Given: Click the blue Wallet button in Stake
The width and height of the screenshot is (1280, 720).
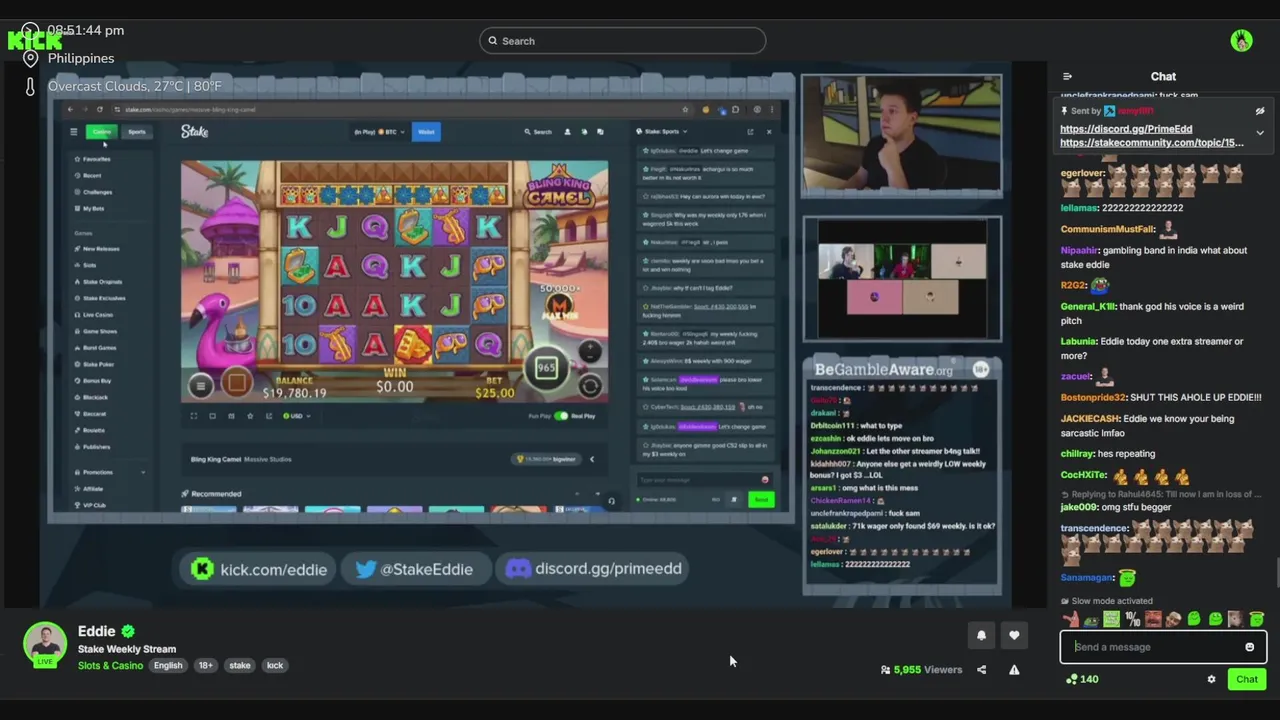Looking at the screenshot, I should pyautogui.click(x=426, y=132).
